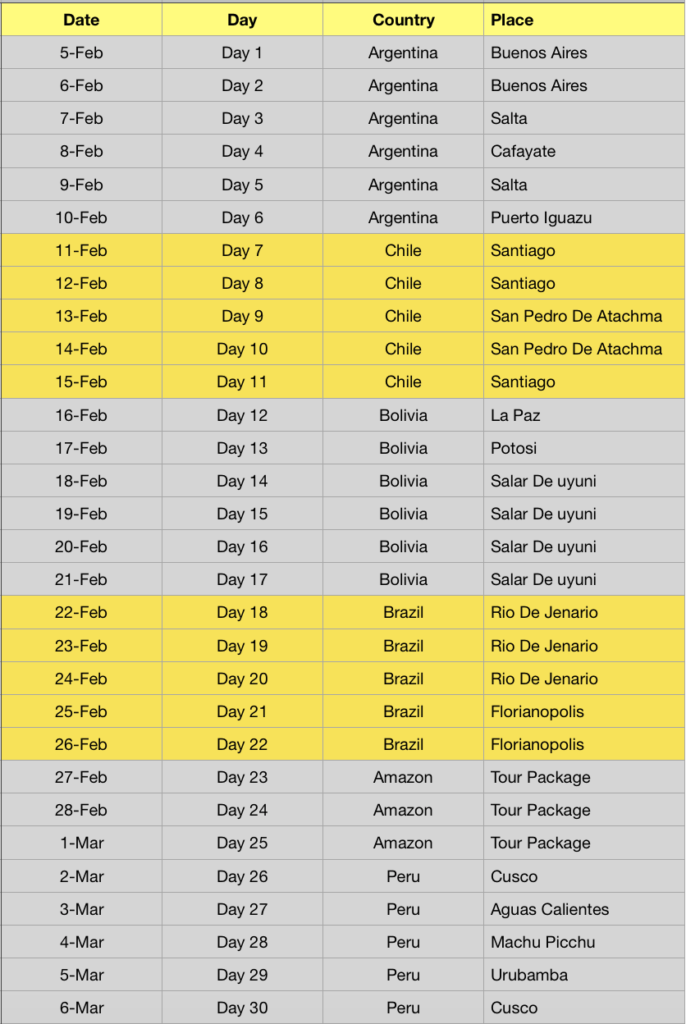
Task: Click the Puerto Iguazu cell
Action: pyautogui.click(x=584, y=217)
